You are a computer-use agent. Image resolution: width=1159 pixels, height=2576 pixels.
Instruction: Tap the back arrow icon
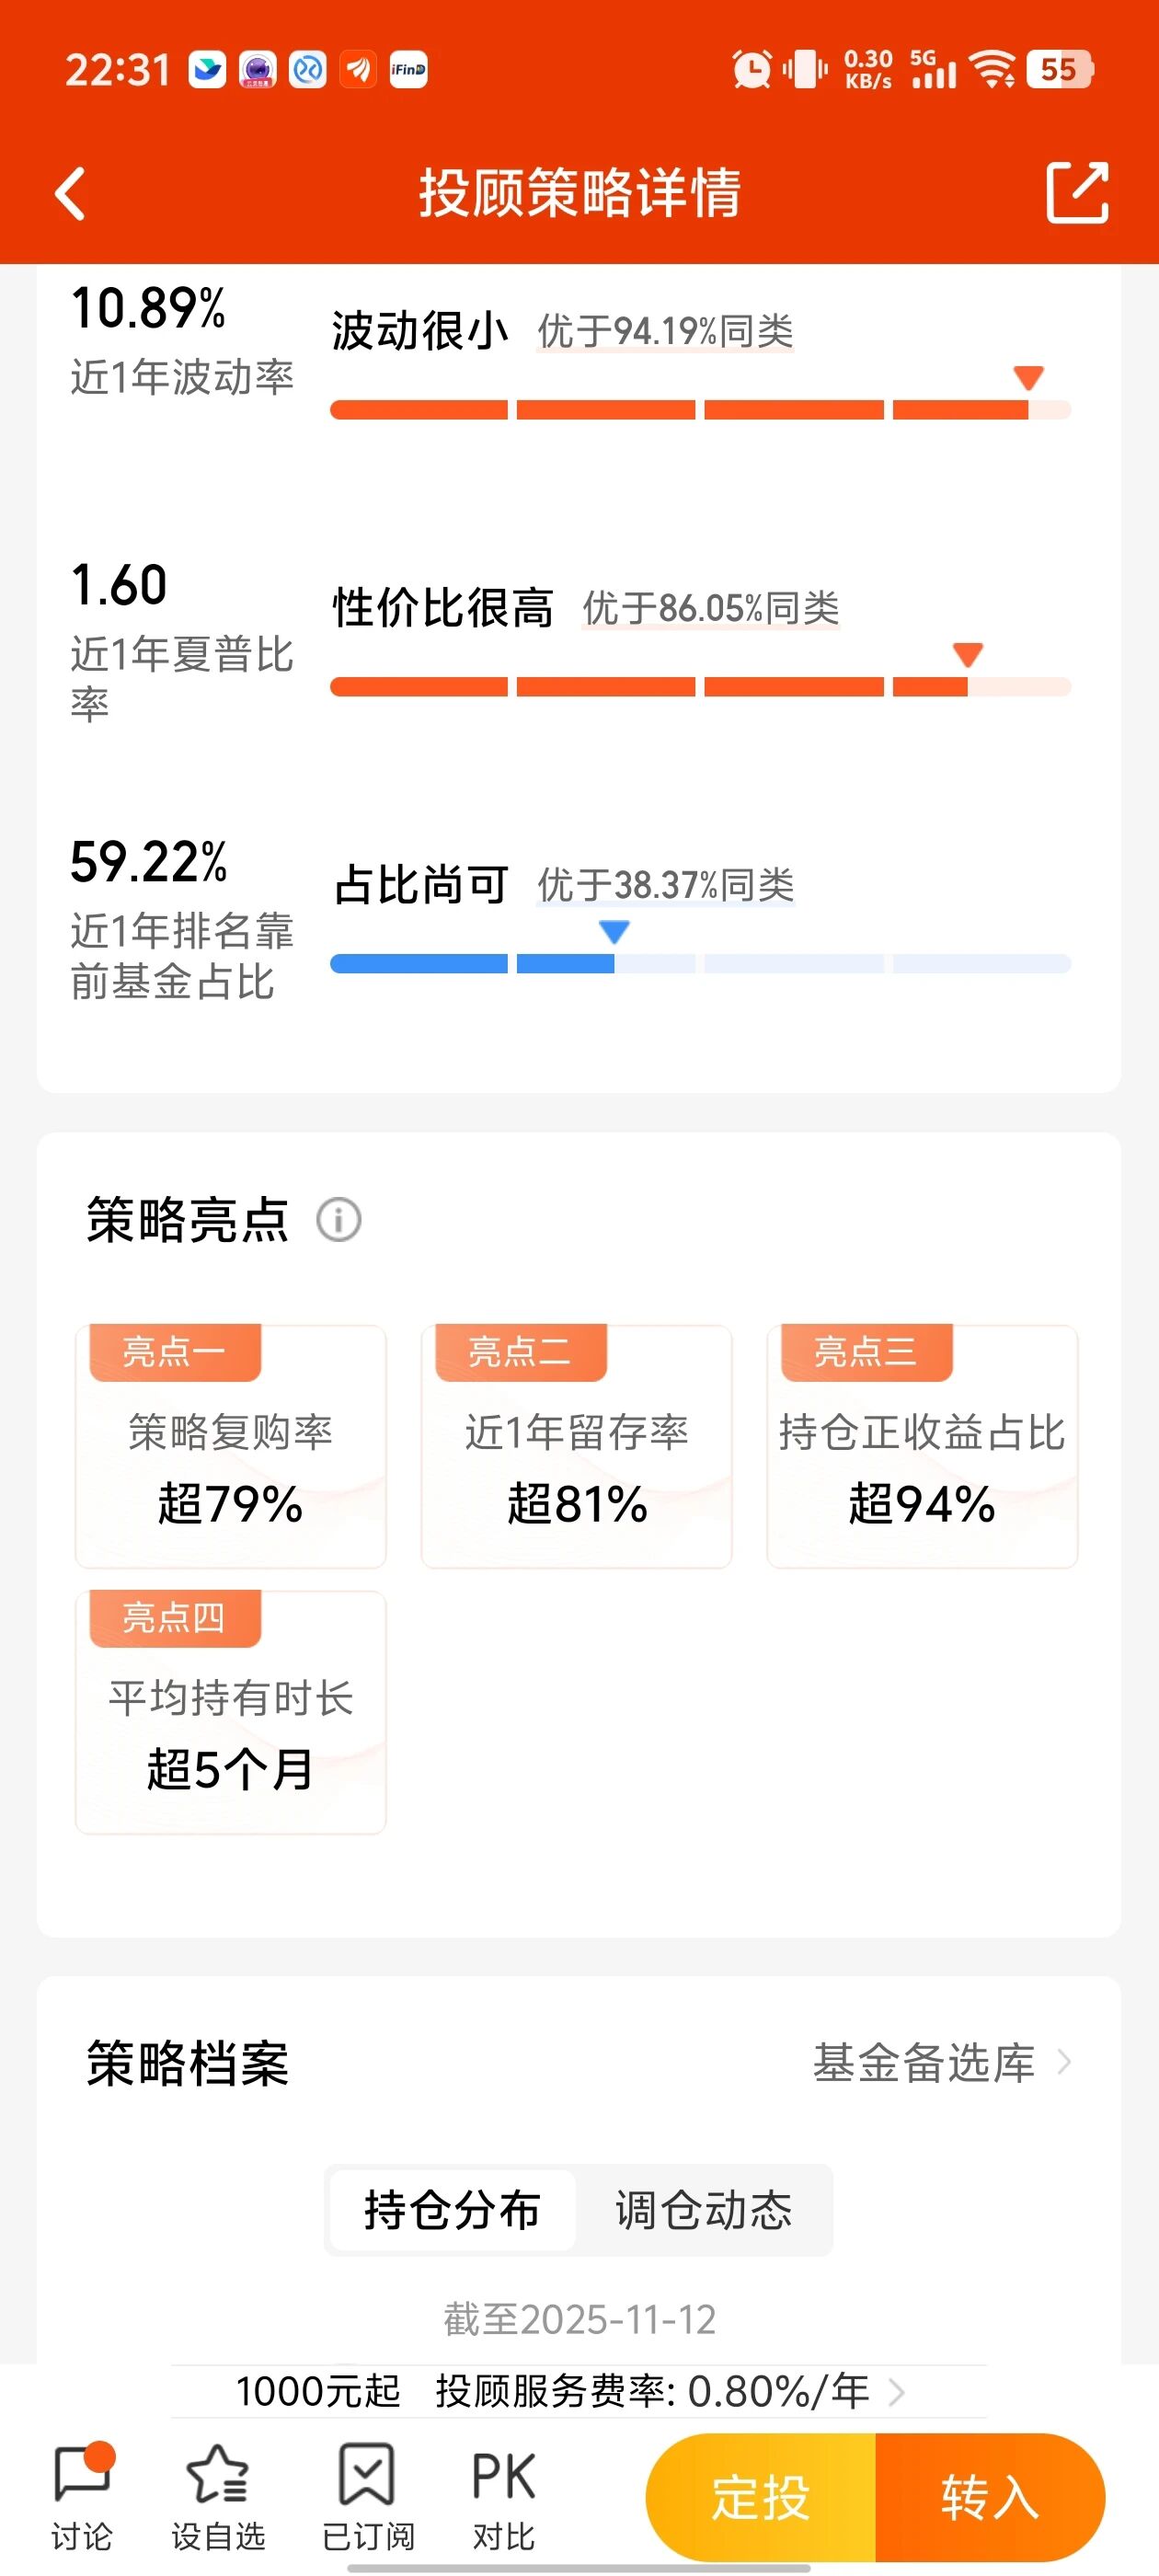pyautogui.click(x=70, y=193)
